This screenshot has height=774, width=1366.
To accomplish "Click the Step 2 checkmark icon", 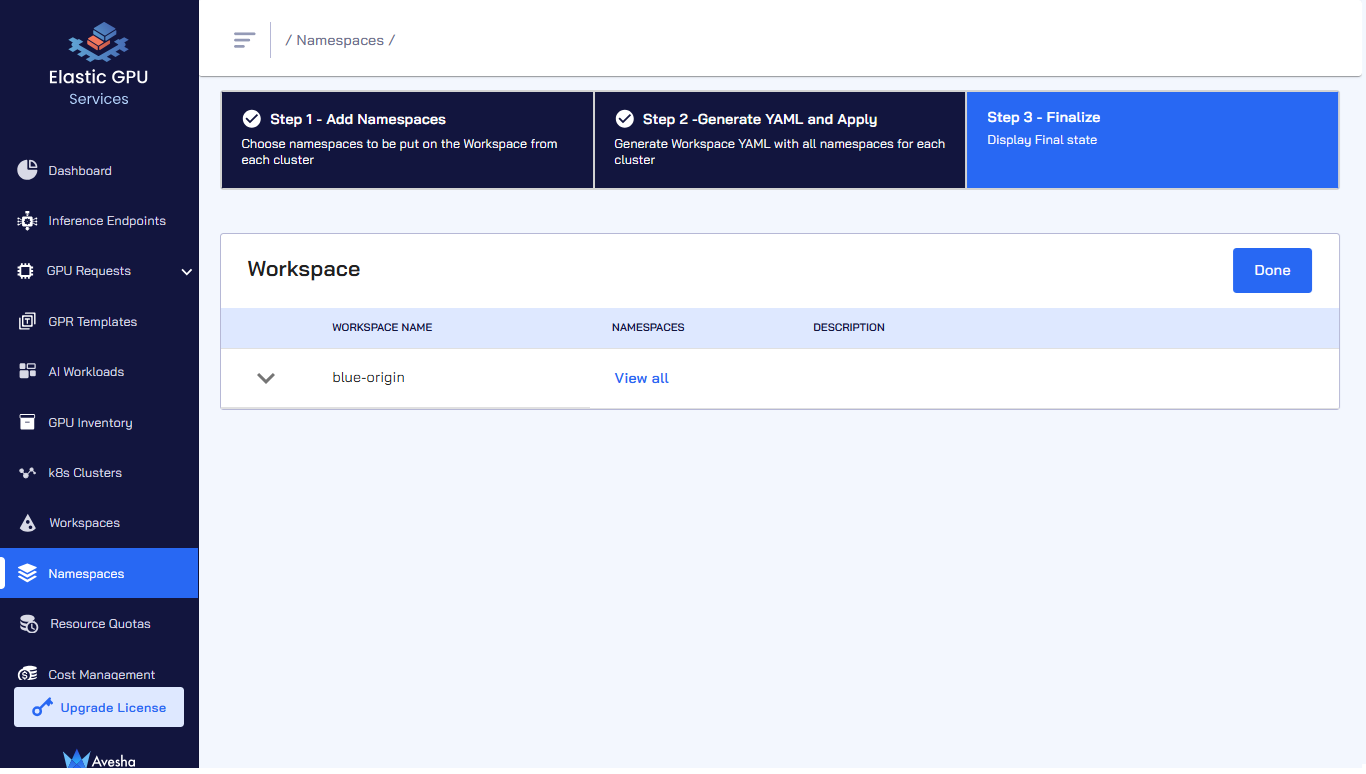I will [x=624, y=119].
